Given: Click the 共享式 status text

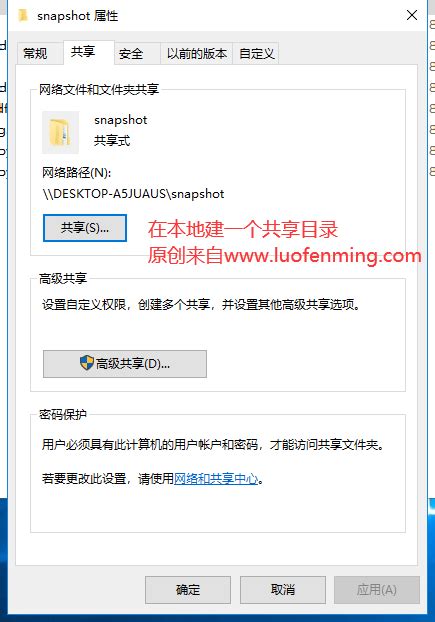Looking at the screenshot, I should click(112, 140).
